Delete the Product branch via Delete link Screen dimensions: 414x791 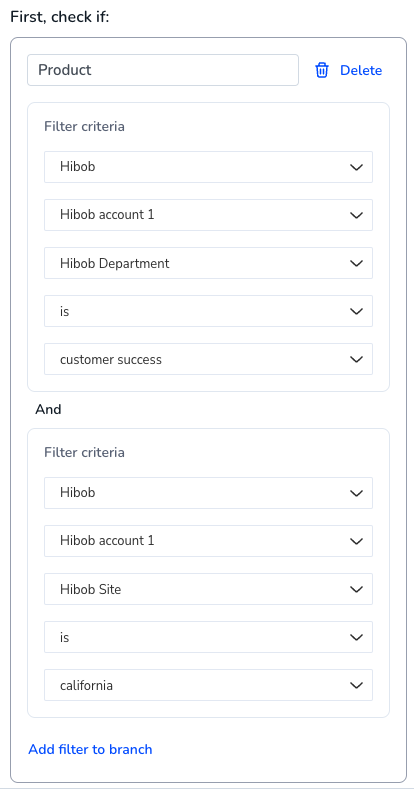click(x=361, y=70)
